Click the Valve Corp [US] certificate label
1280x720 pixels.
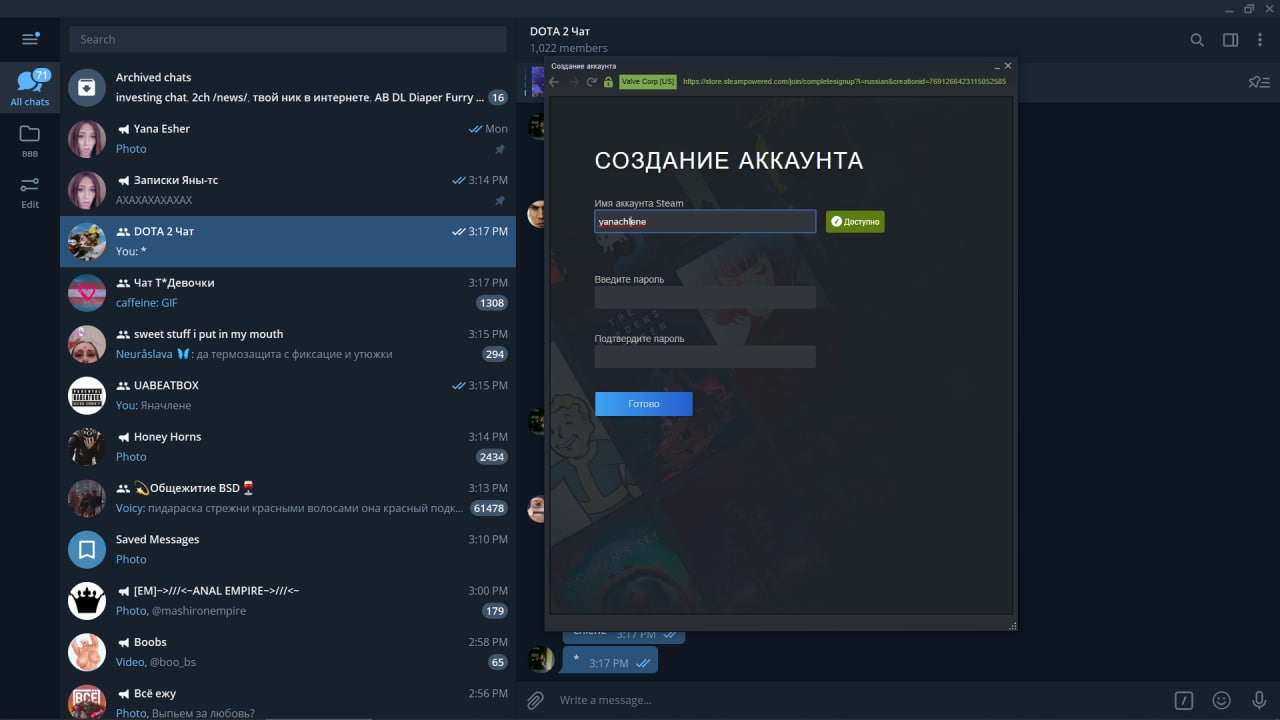pos(648,82)
